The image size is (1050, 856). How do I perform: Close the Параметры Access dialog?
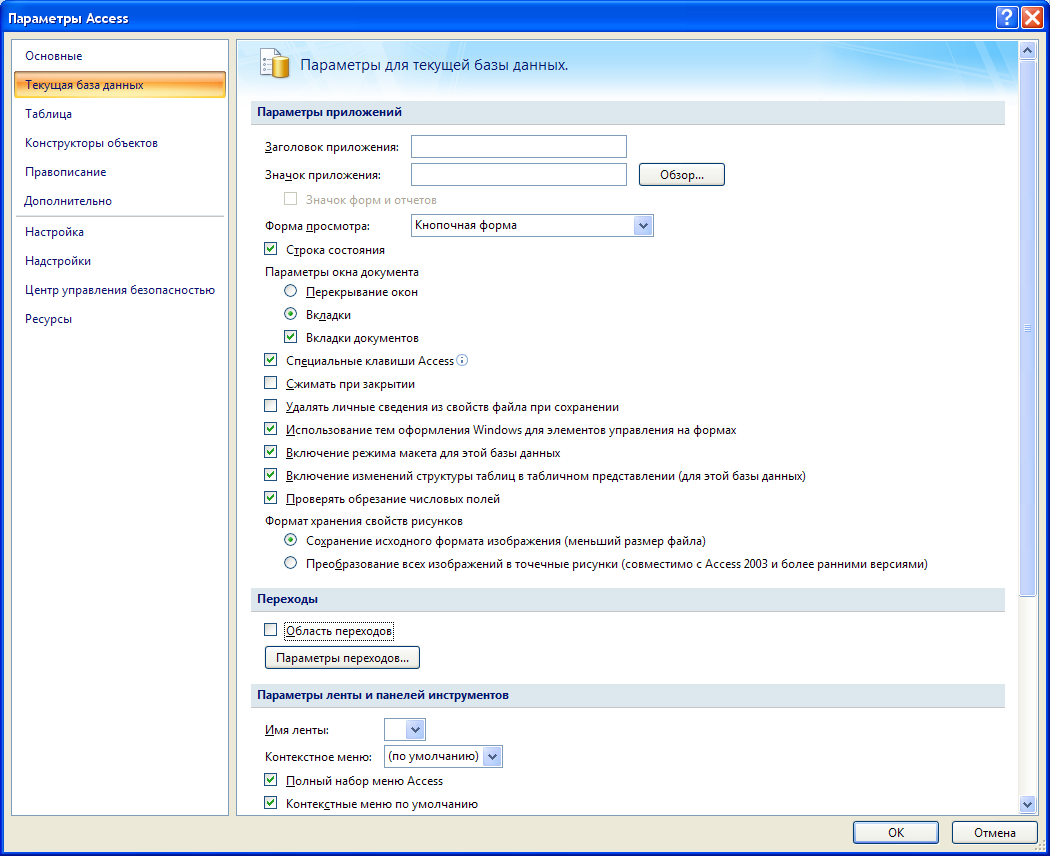(x=1032, y=17)
